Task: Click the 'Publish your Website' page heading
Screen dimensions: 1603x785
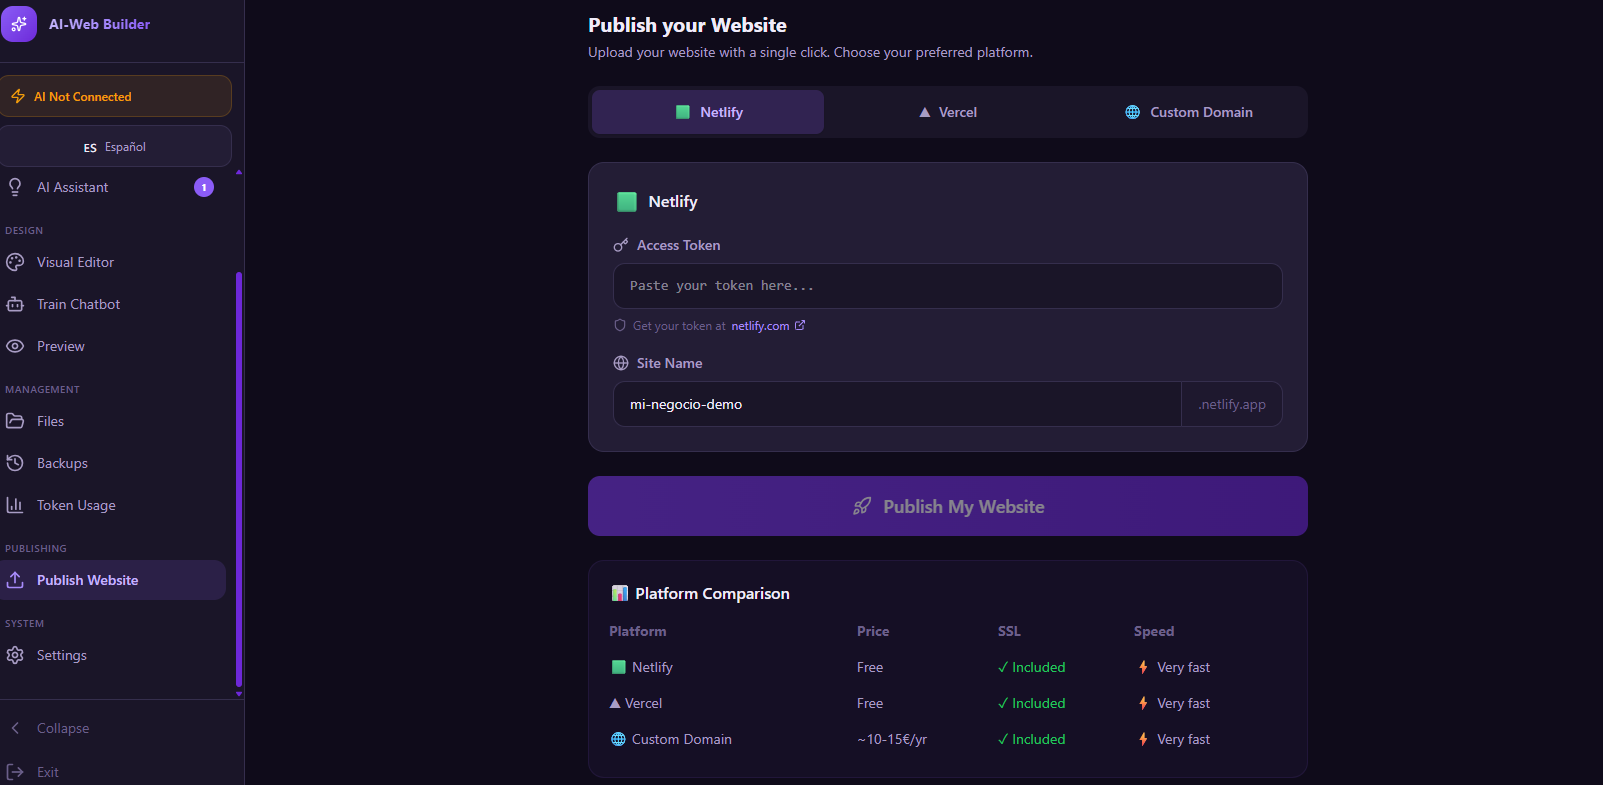Action: pyautogui.click(x=687, y=25)
